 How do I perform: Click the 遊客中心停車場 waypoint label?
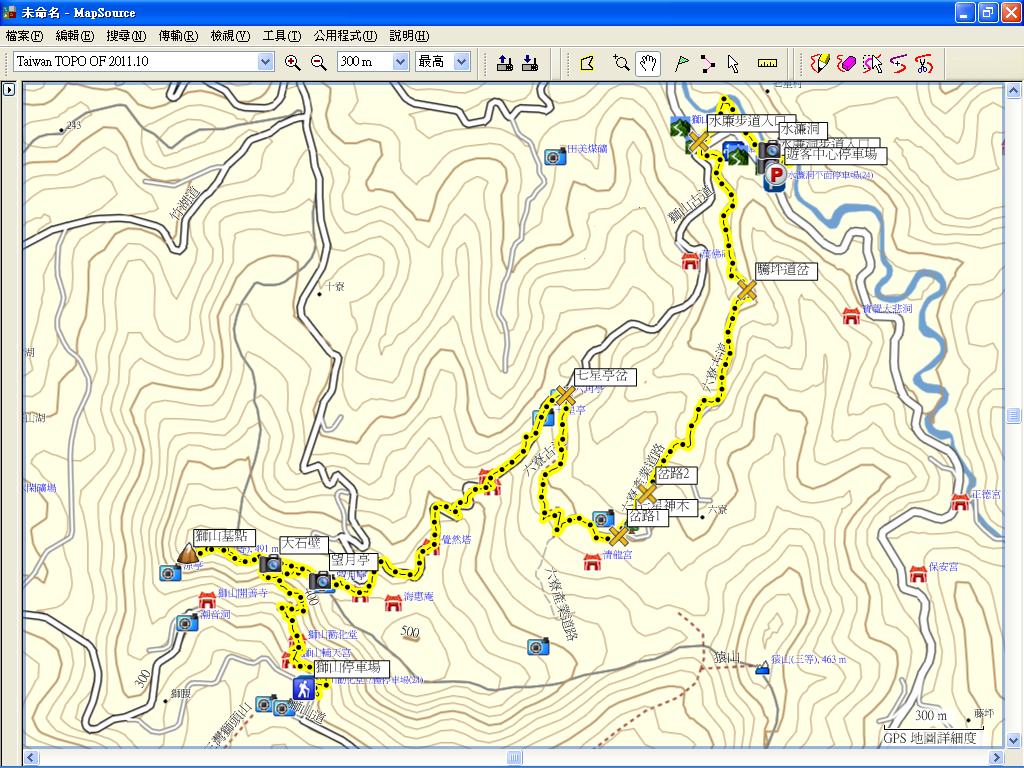click(x=835, y=155)
